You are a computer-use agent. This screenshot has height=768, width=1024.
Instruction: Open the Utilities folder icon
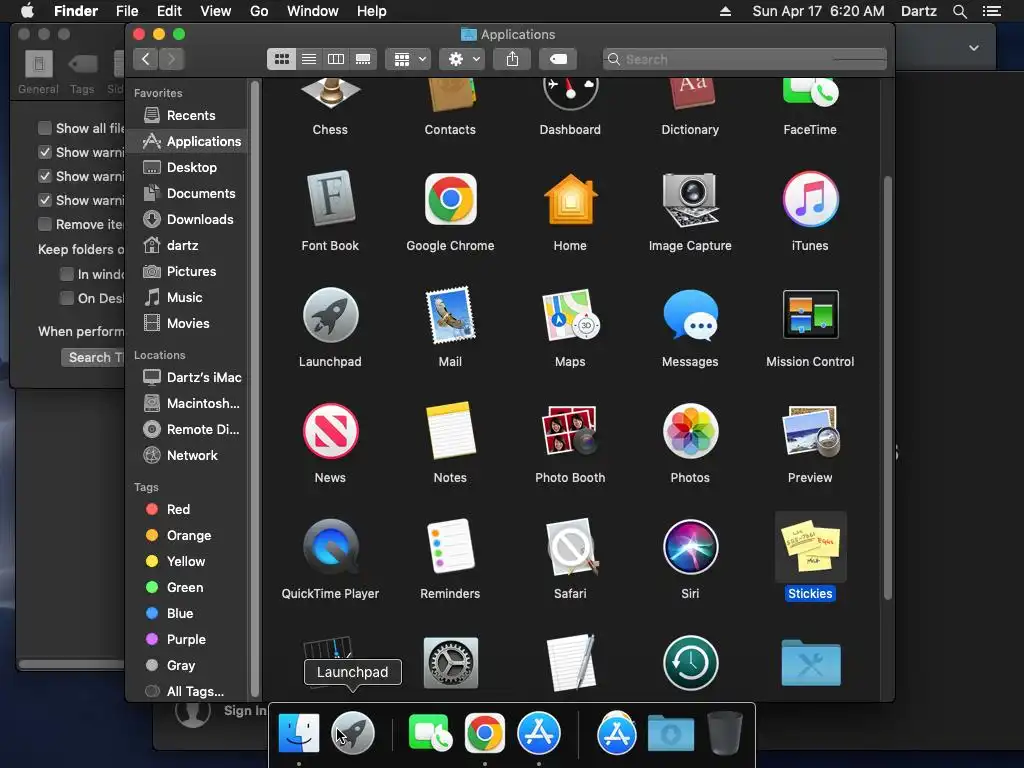tap(810, 663)
